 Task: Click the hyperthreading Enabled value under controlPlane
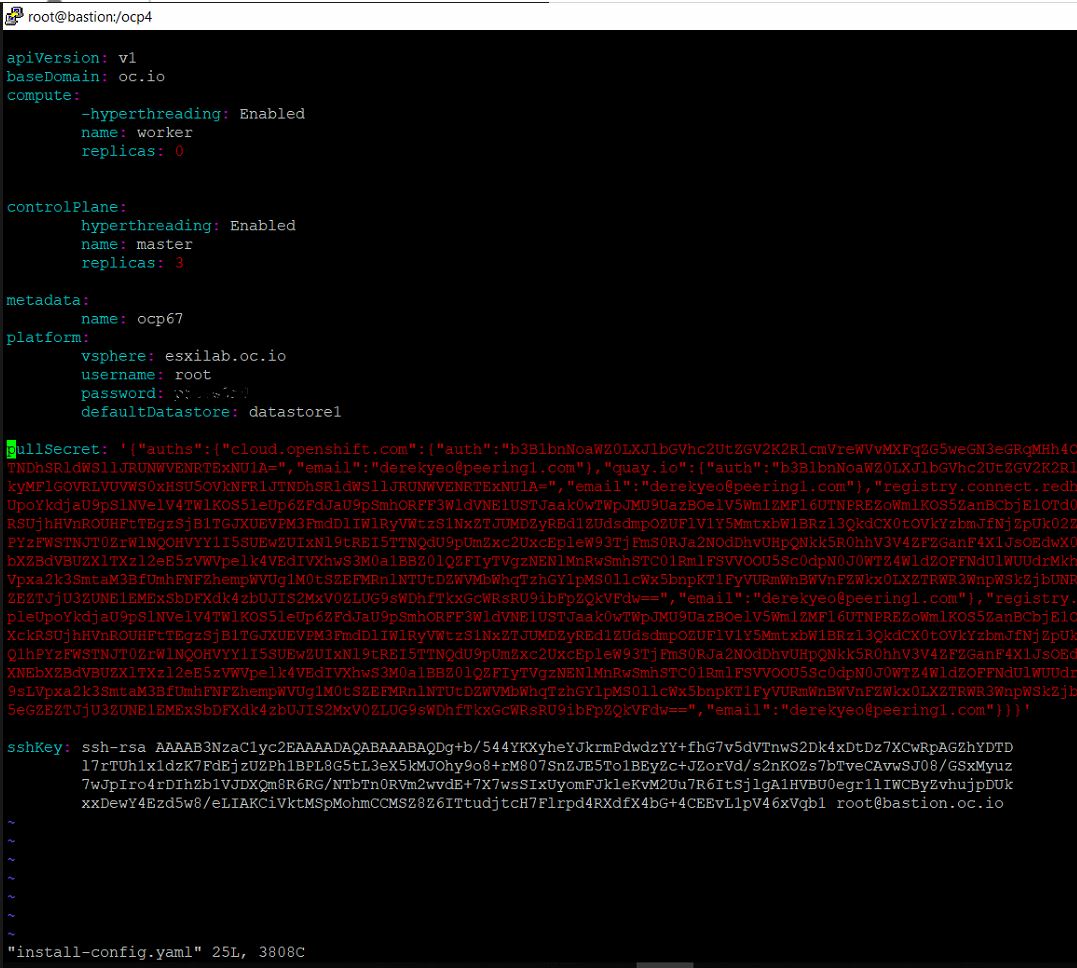(263, 225)
